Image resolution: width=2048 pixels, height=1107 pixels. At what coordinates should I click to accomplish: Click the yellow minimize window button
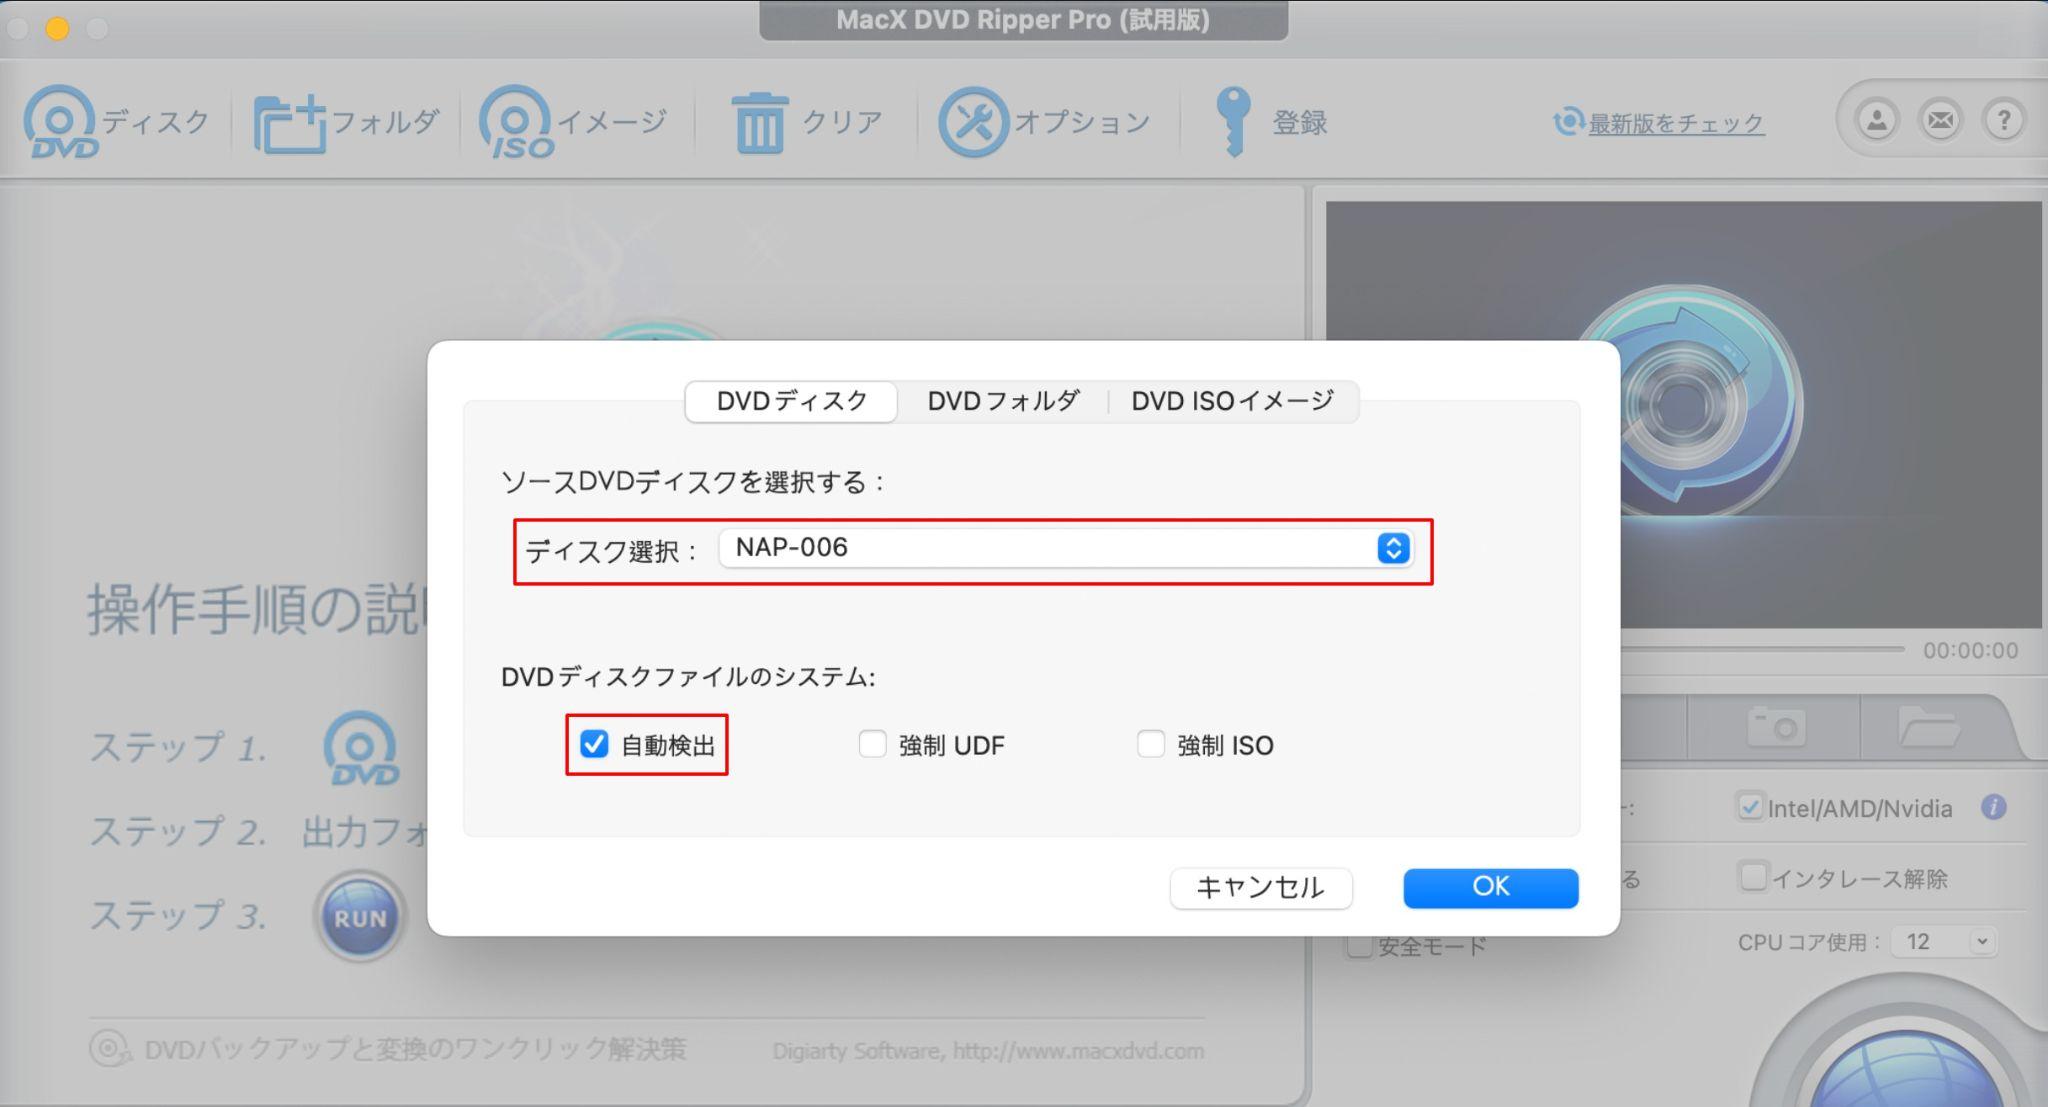57,28
